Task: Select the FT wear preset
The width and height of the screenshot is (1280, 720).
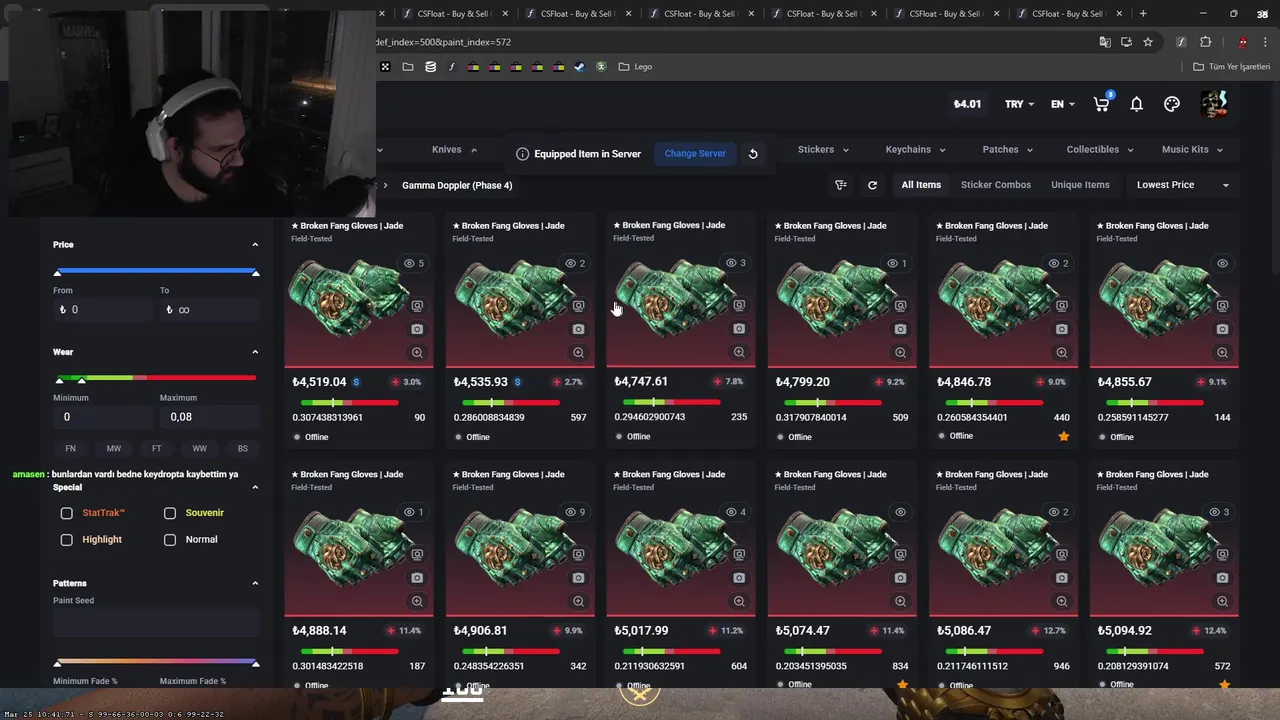Action: tap(157, 449)
